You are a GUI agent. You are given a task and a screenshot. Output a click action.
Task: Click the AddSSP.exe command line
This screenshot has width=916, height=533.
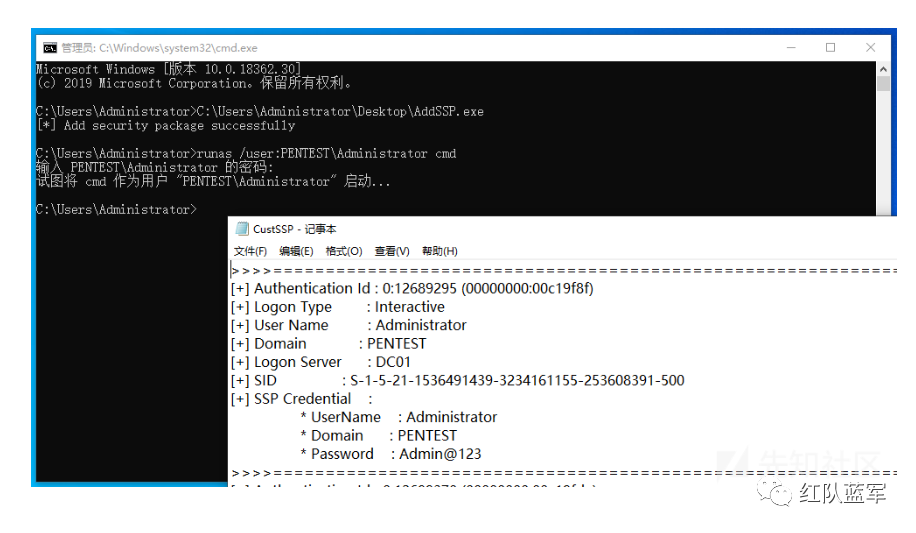(x=260, y=112)
